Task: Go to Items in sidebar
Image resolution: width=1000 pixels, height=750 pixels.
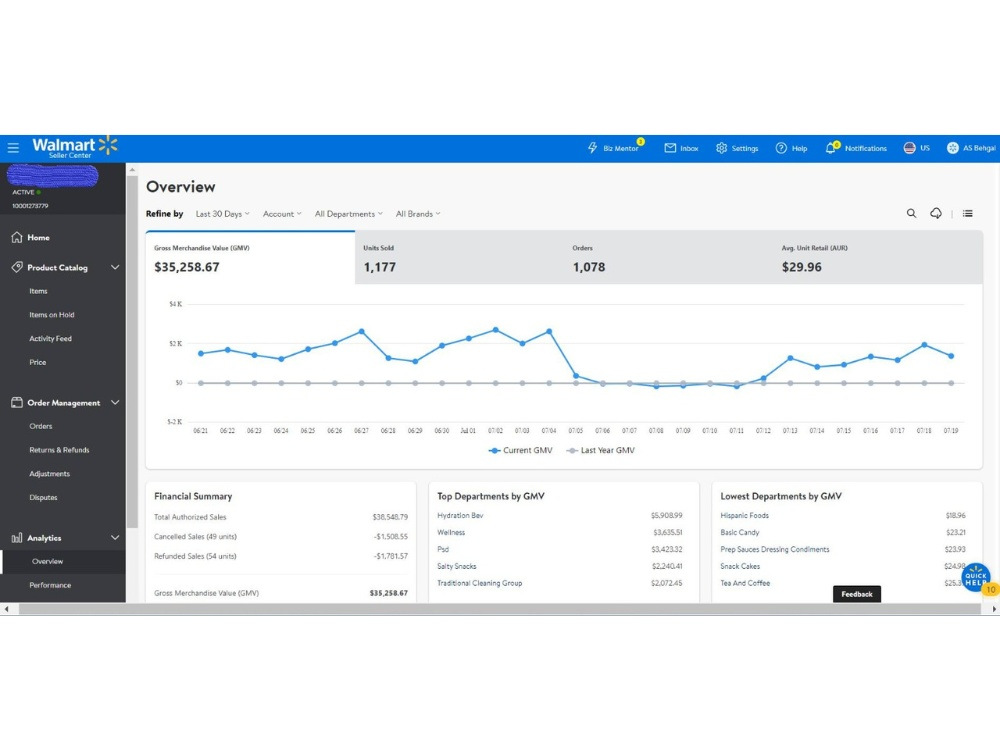Action: (x=38, y=291)
